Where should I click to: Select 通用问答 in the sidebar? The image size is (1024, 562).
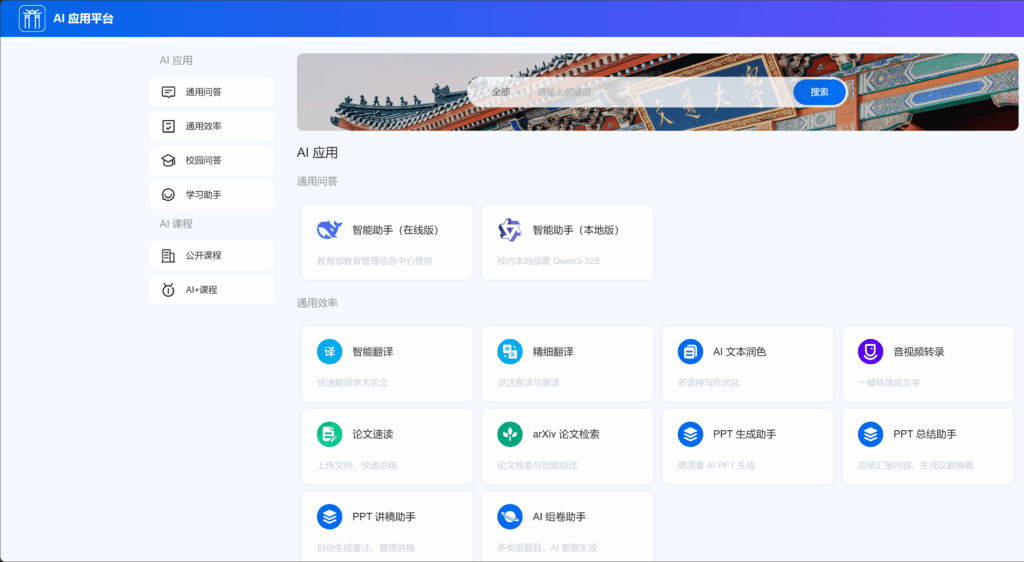[212, 92]
